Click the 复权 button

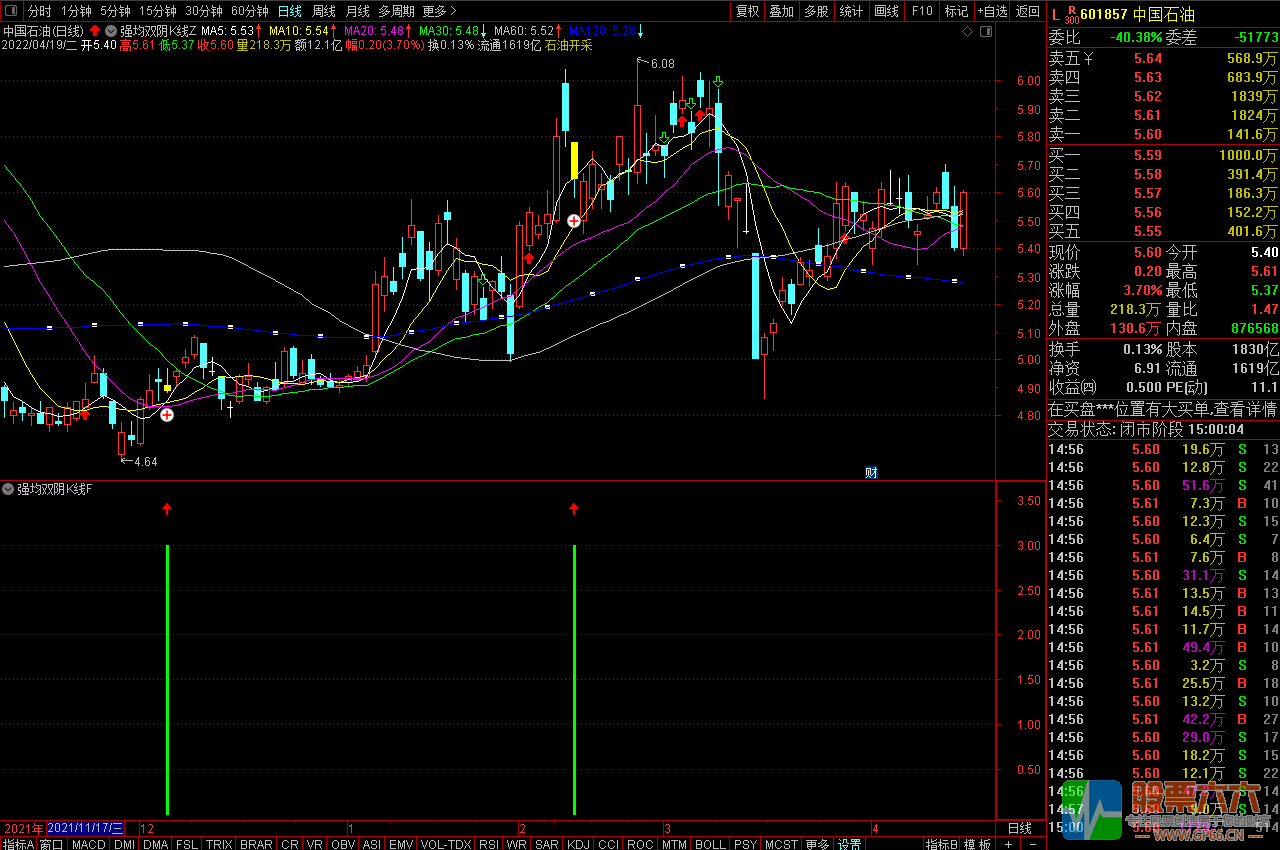[747, 11]
